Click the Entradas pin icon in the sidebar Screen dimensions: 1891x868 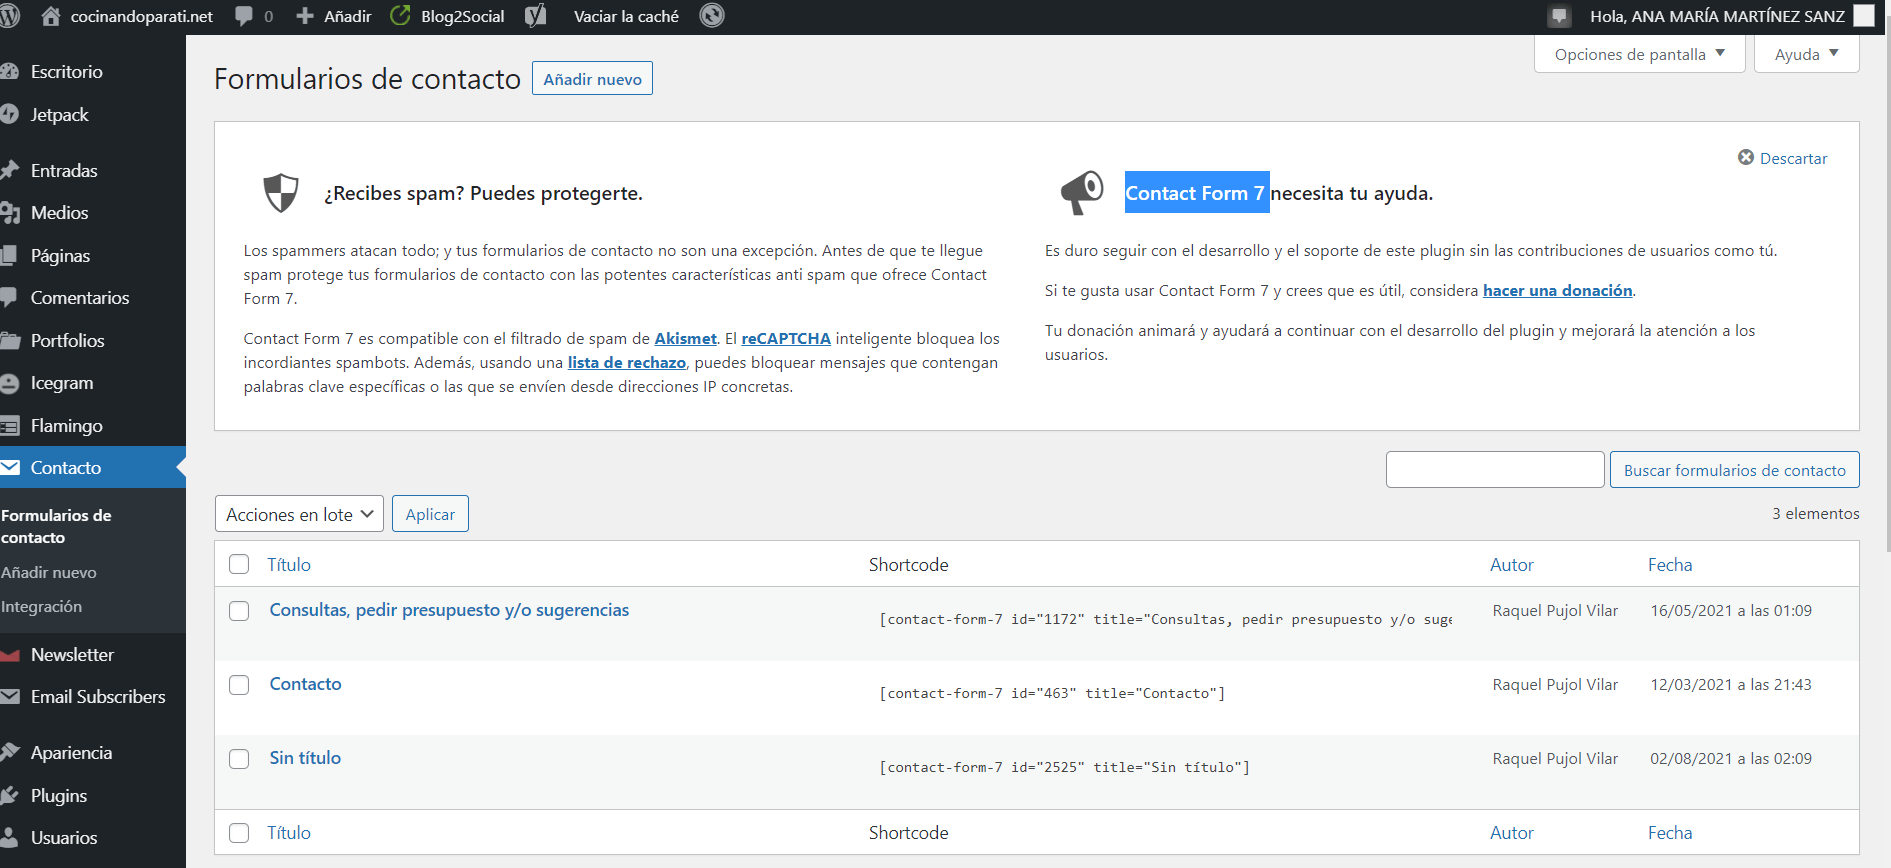point(10,170)
